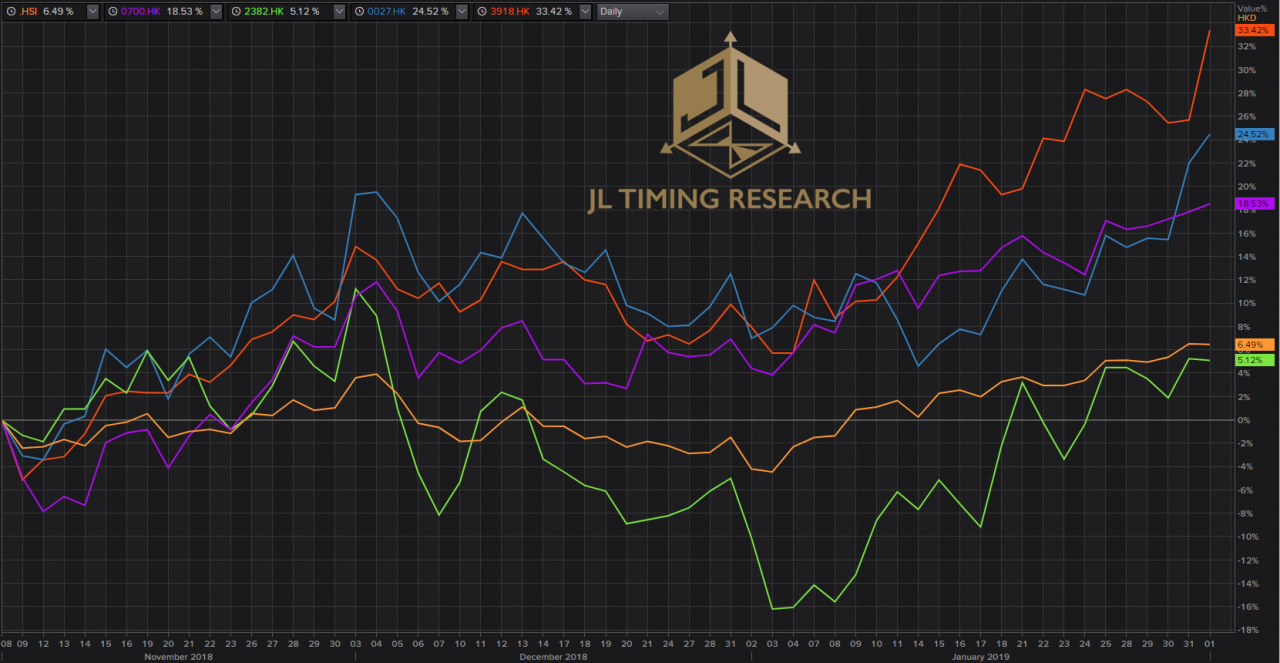Click the blue 24.52% axis value tag
This screenshot has width=1280, height=663.
[x=1252, y=134]
